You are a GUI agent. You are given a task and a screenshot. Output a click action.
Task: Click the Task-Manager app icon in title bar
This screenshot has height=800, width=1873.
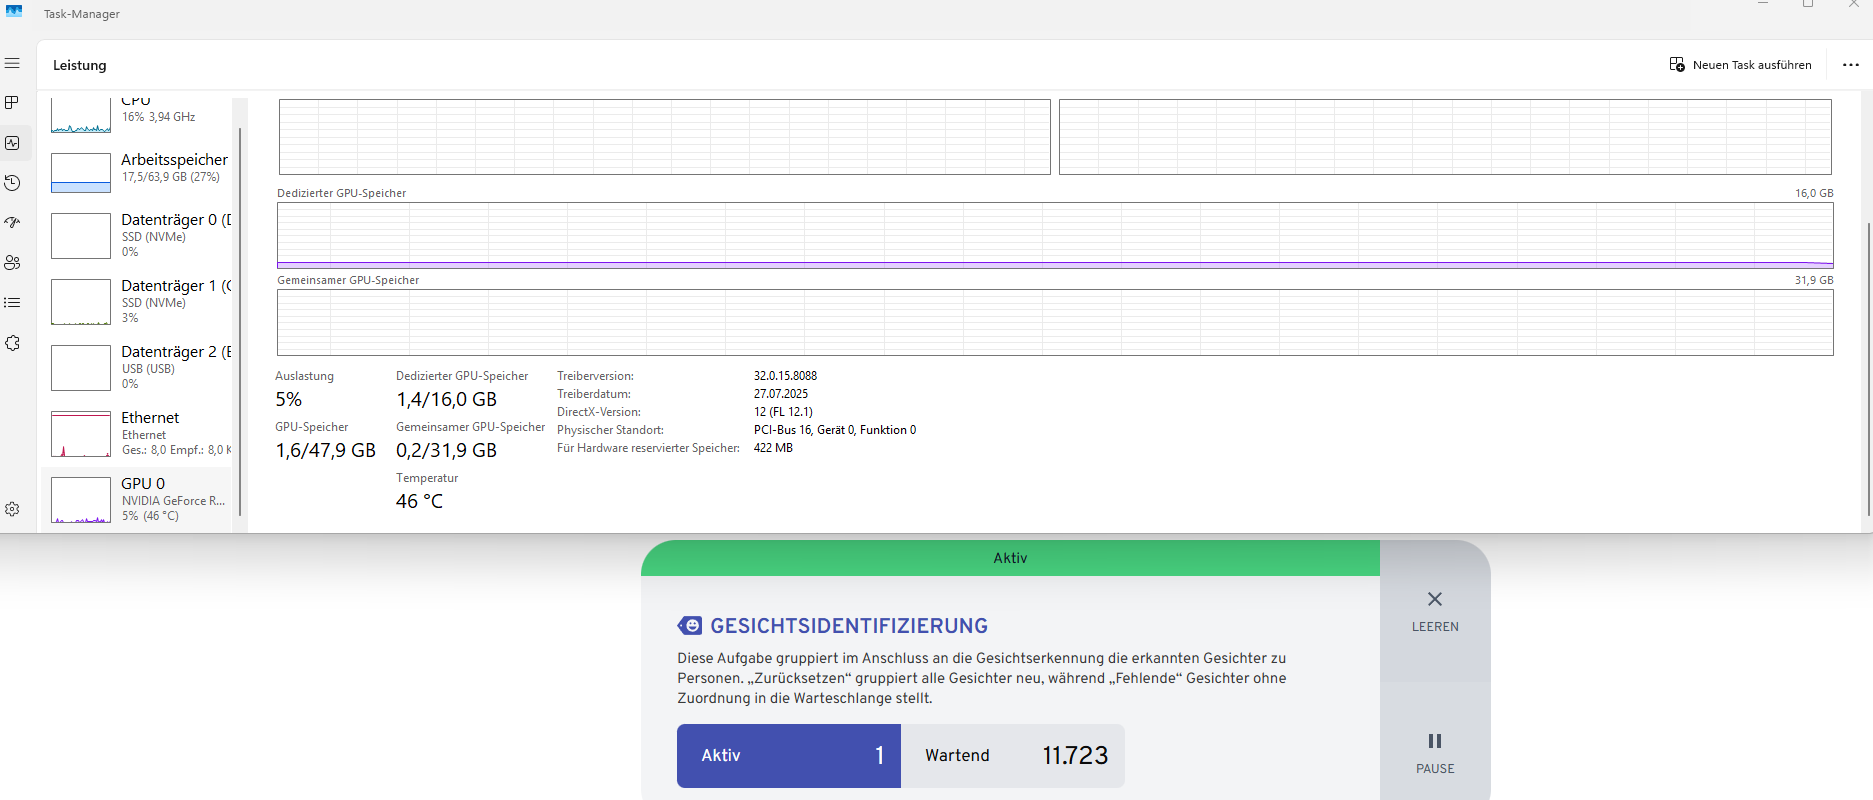[14, 11]
